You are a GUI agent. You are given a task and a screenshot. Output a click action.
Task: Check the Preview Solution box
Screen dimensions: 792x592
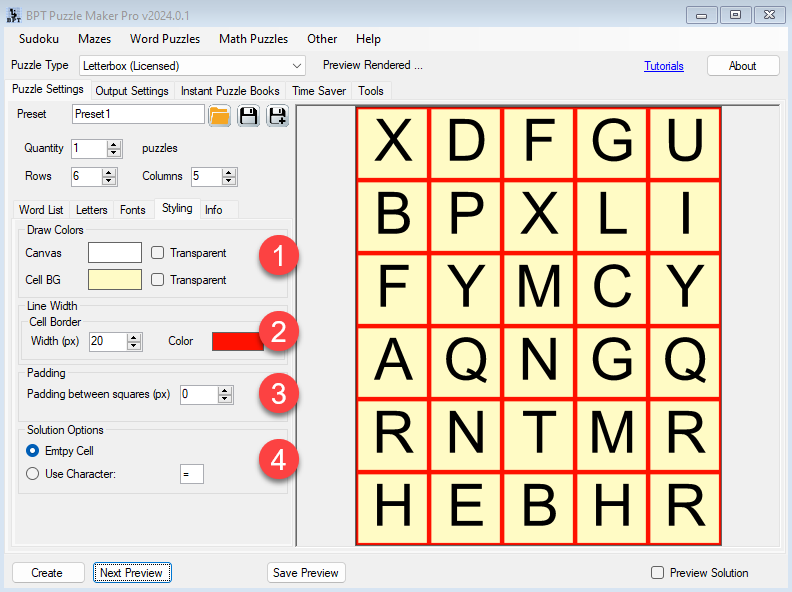click(x=658, y=573)
